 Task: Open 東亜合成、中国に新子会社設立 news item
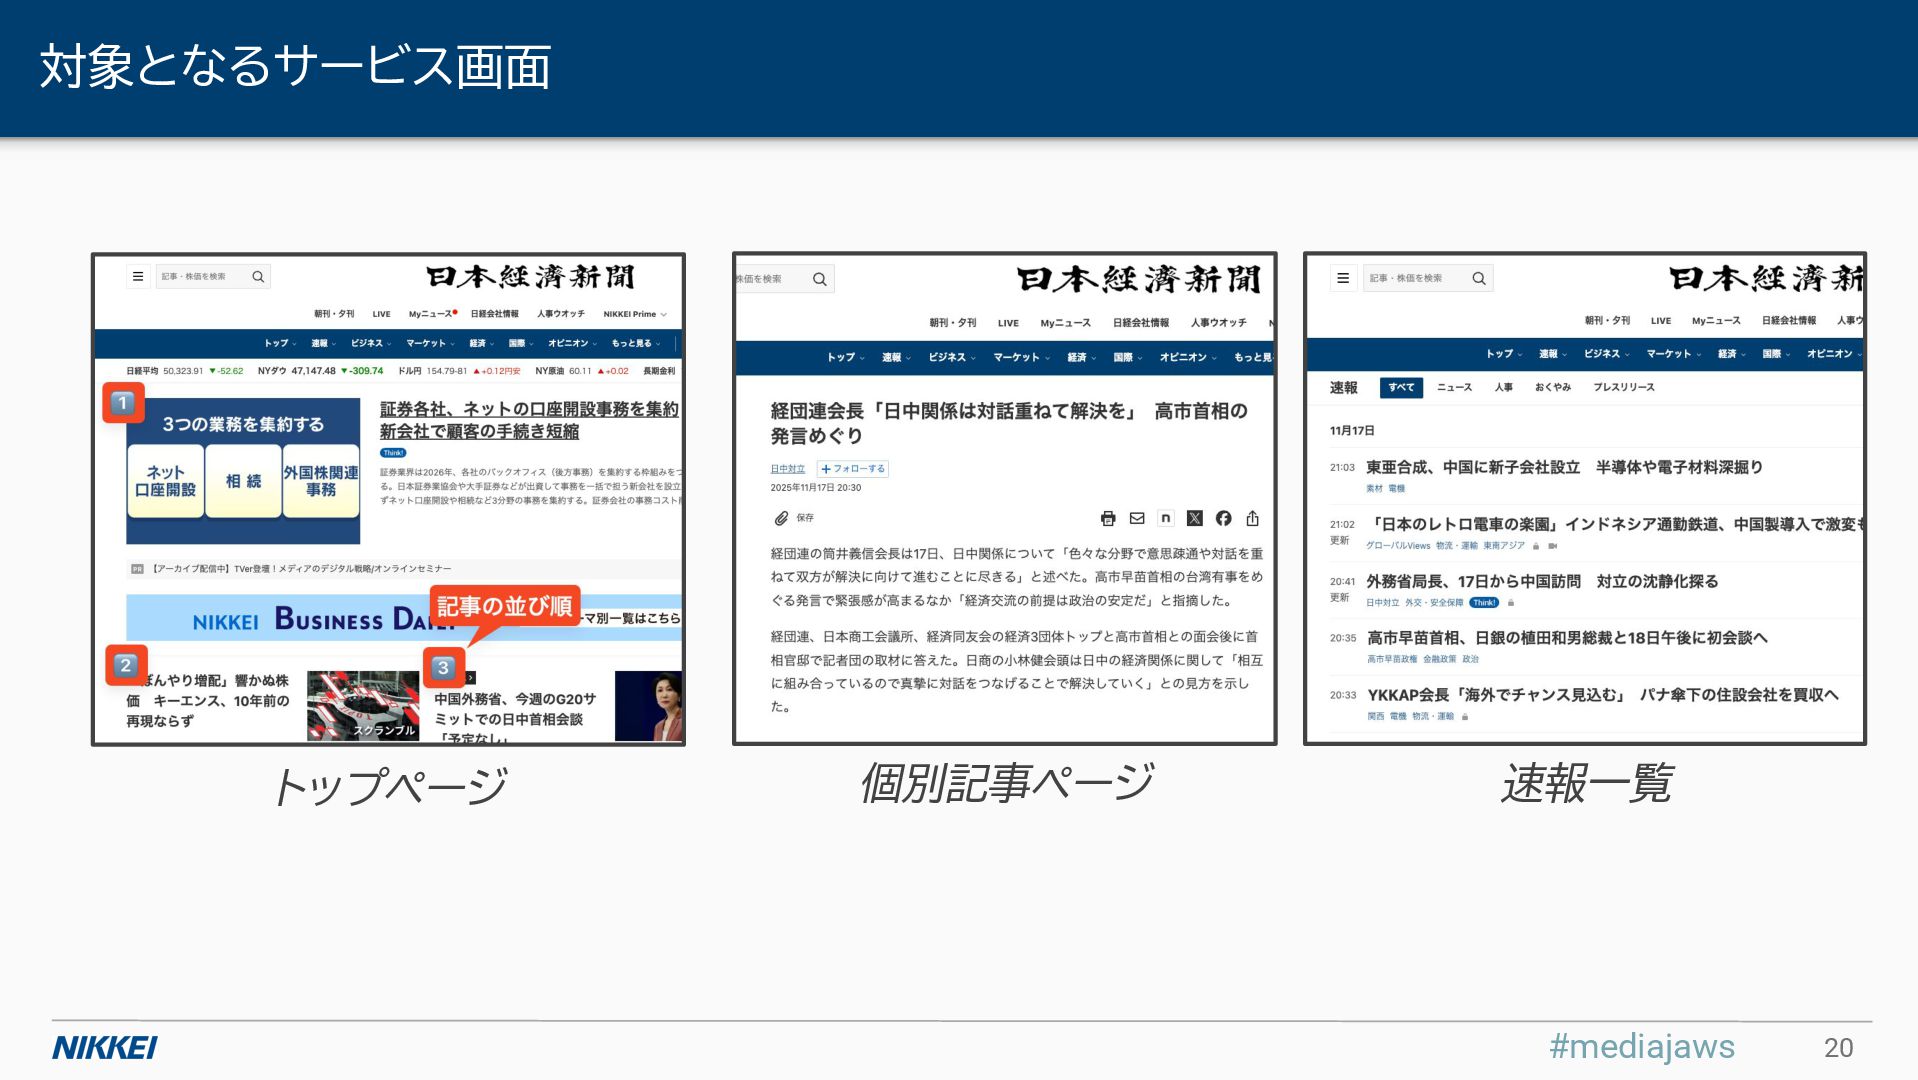tap(1564, 467)
